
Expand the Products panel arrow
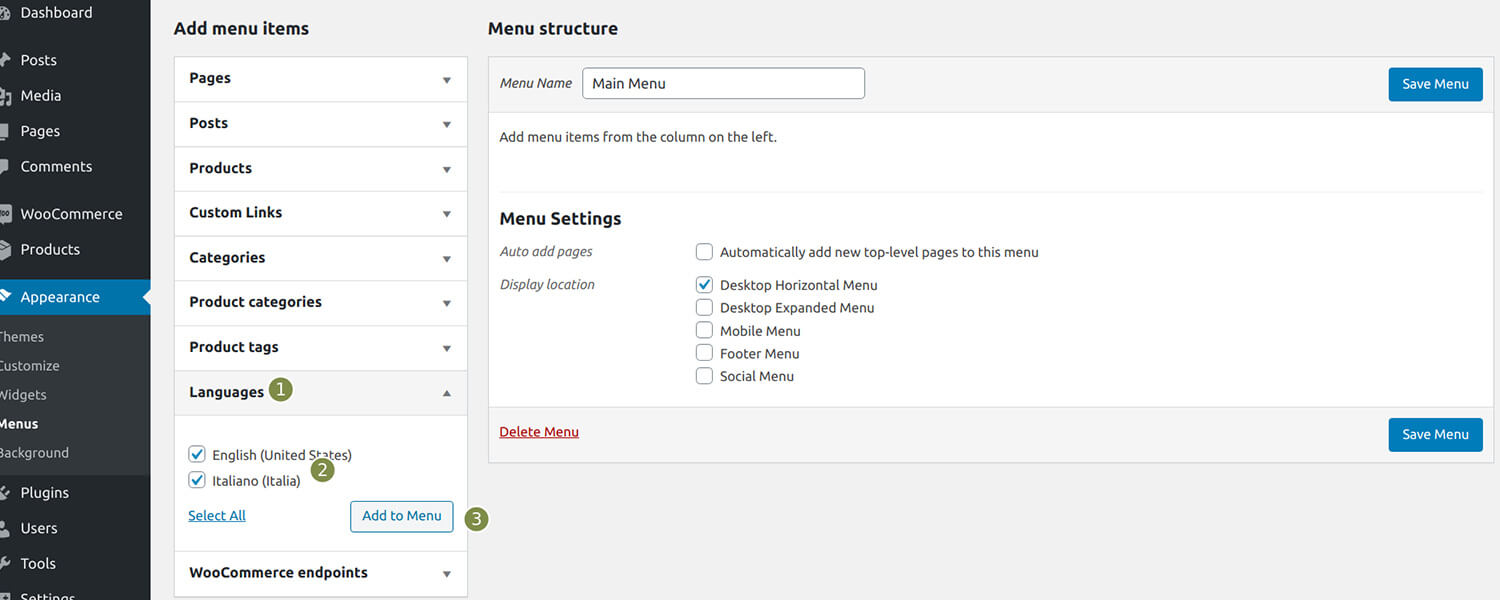click(x=447, y=170)
